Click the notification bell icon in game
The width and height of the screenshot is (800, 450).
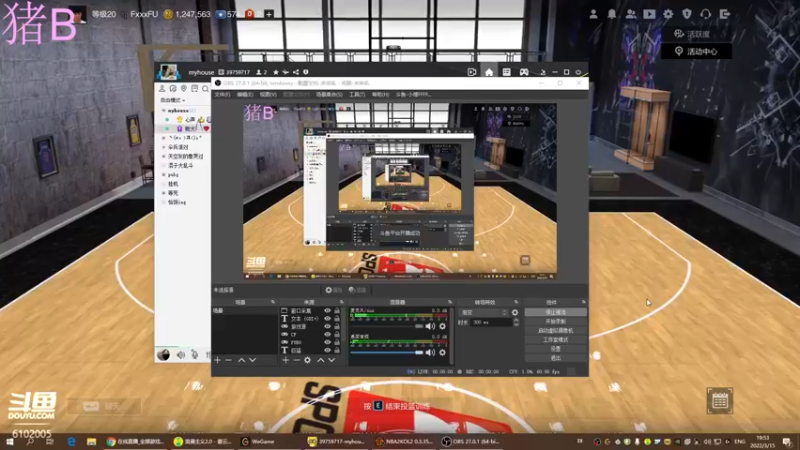click(x=612, y=14)
